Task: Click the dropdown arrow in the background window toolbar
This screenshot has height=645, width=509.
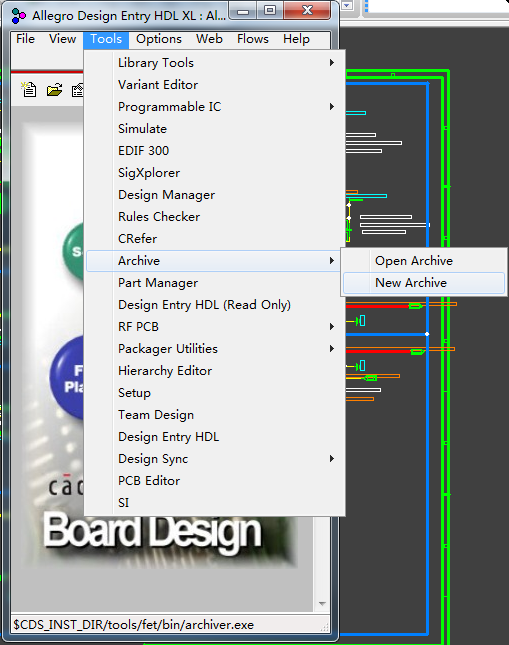Action: (347, 5)
